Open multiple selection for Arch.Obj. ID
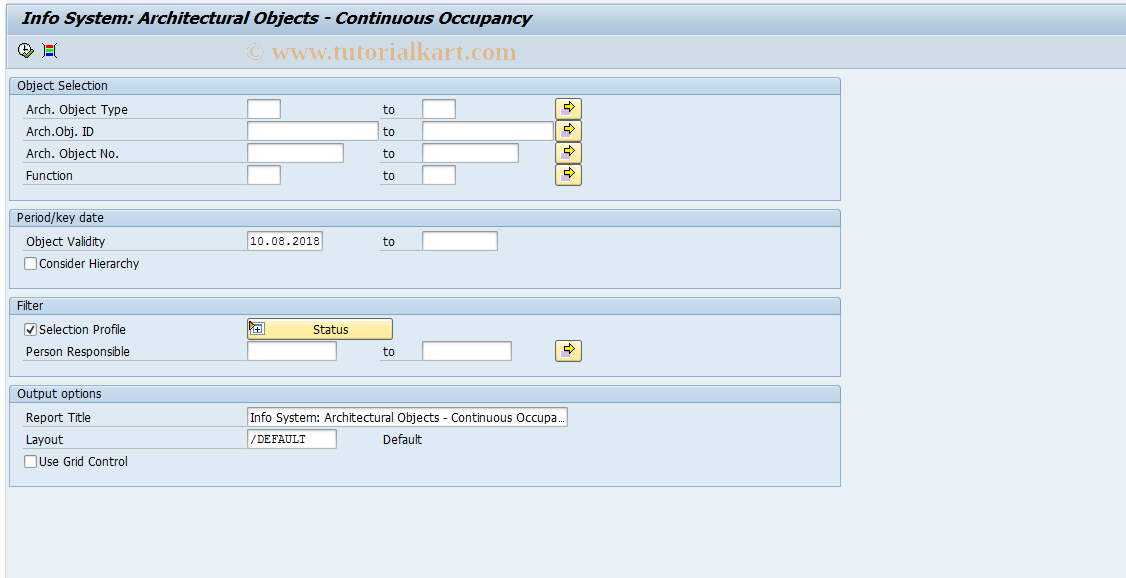 (568, 131)
